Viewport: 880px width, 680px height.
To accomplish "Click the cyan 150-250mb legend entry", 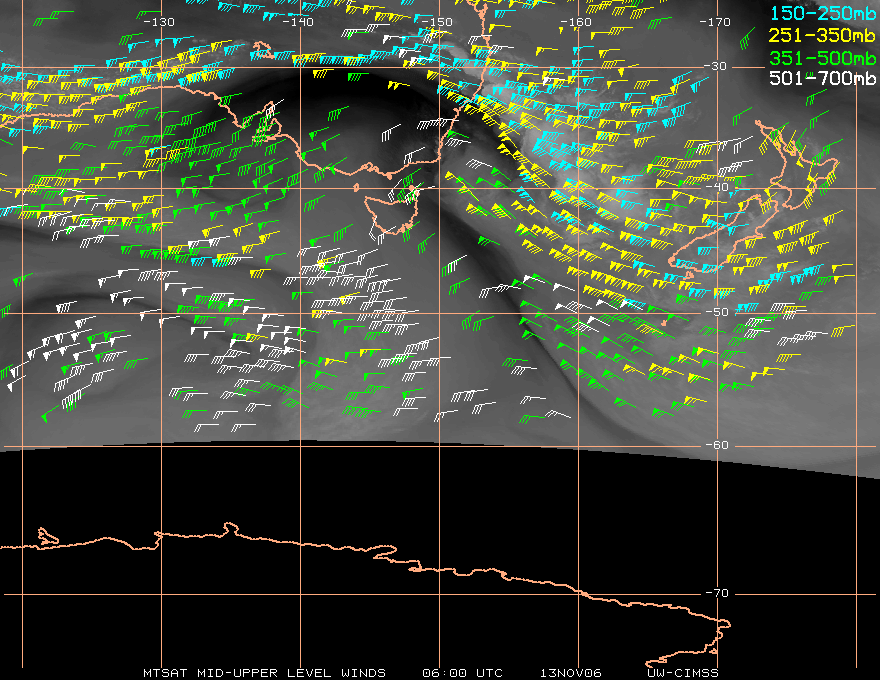I will (822, 13).
